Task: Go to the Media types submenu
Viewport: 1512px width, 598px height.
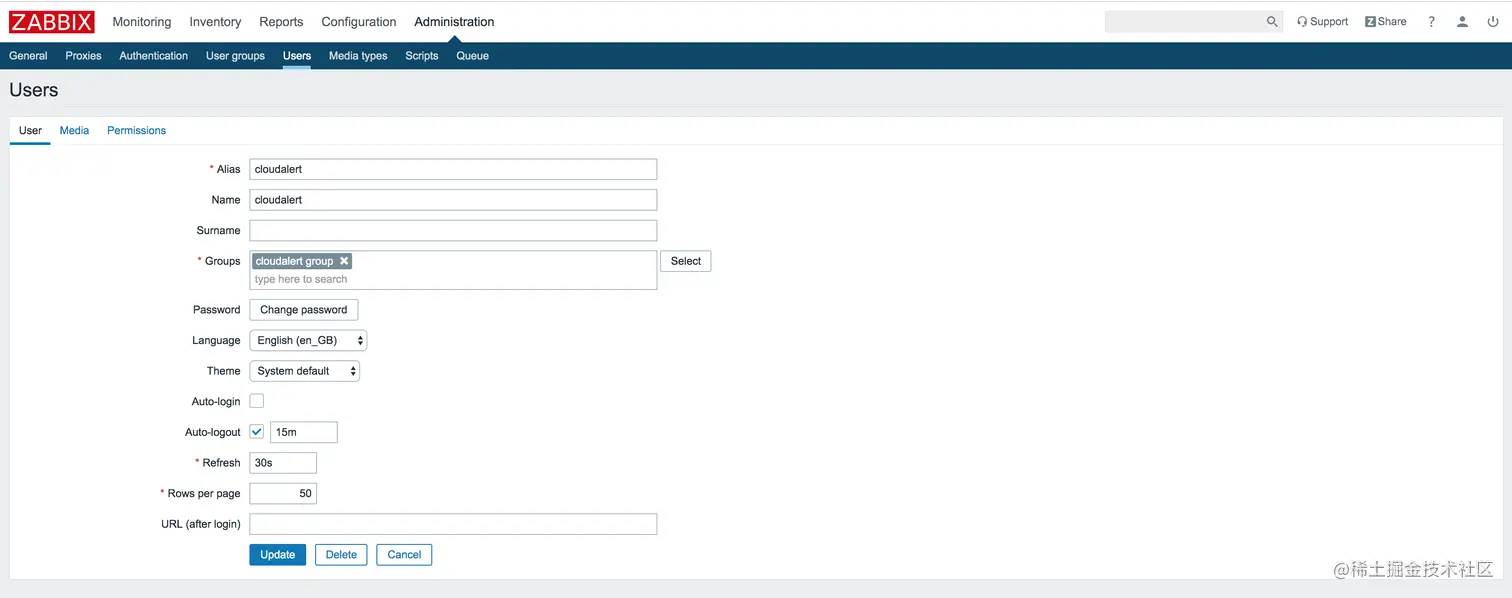Action: coord(358,56)
